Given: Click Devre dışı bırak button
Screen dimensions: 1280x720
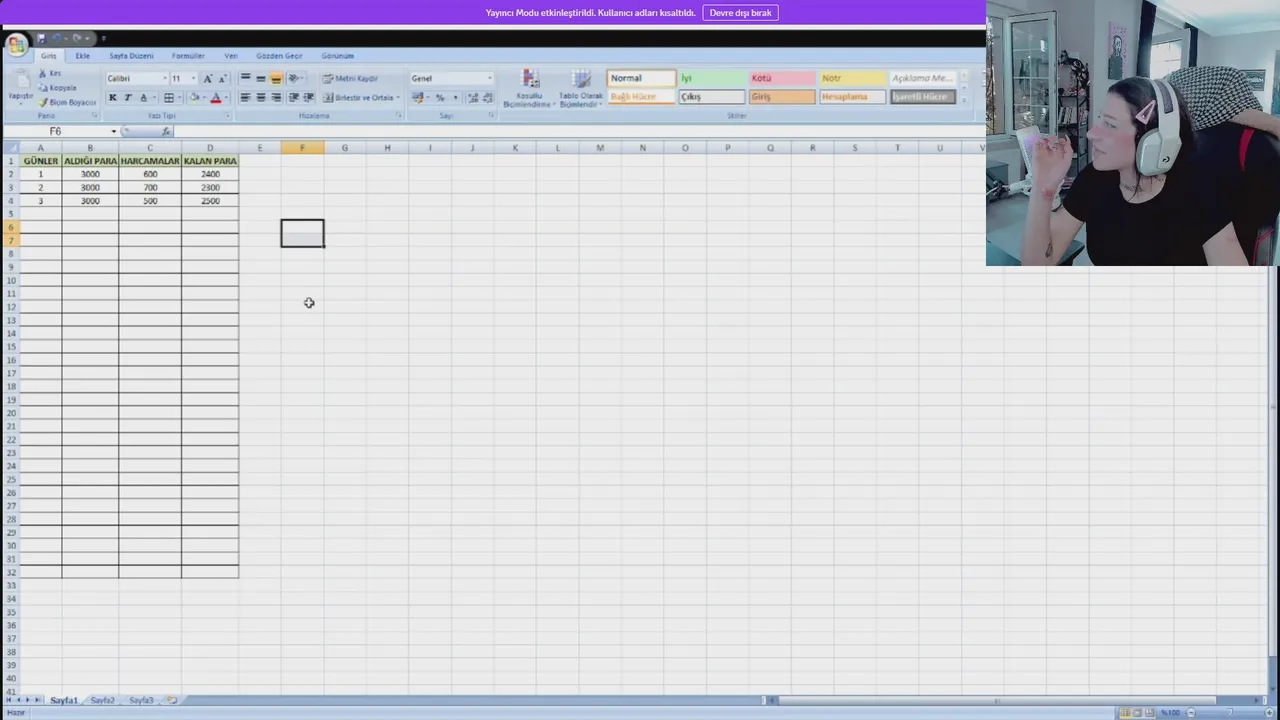Looking at the screenshot, I should coord(741,13).
